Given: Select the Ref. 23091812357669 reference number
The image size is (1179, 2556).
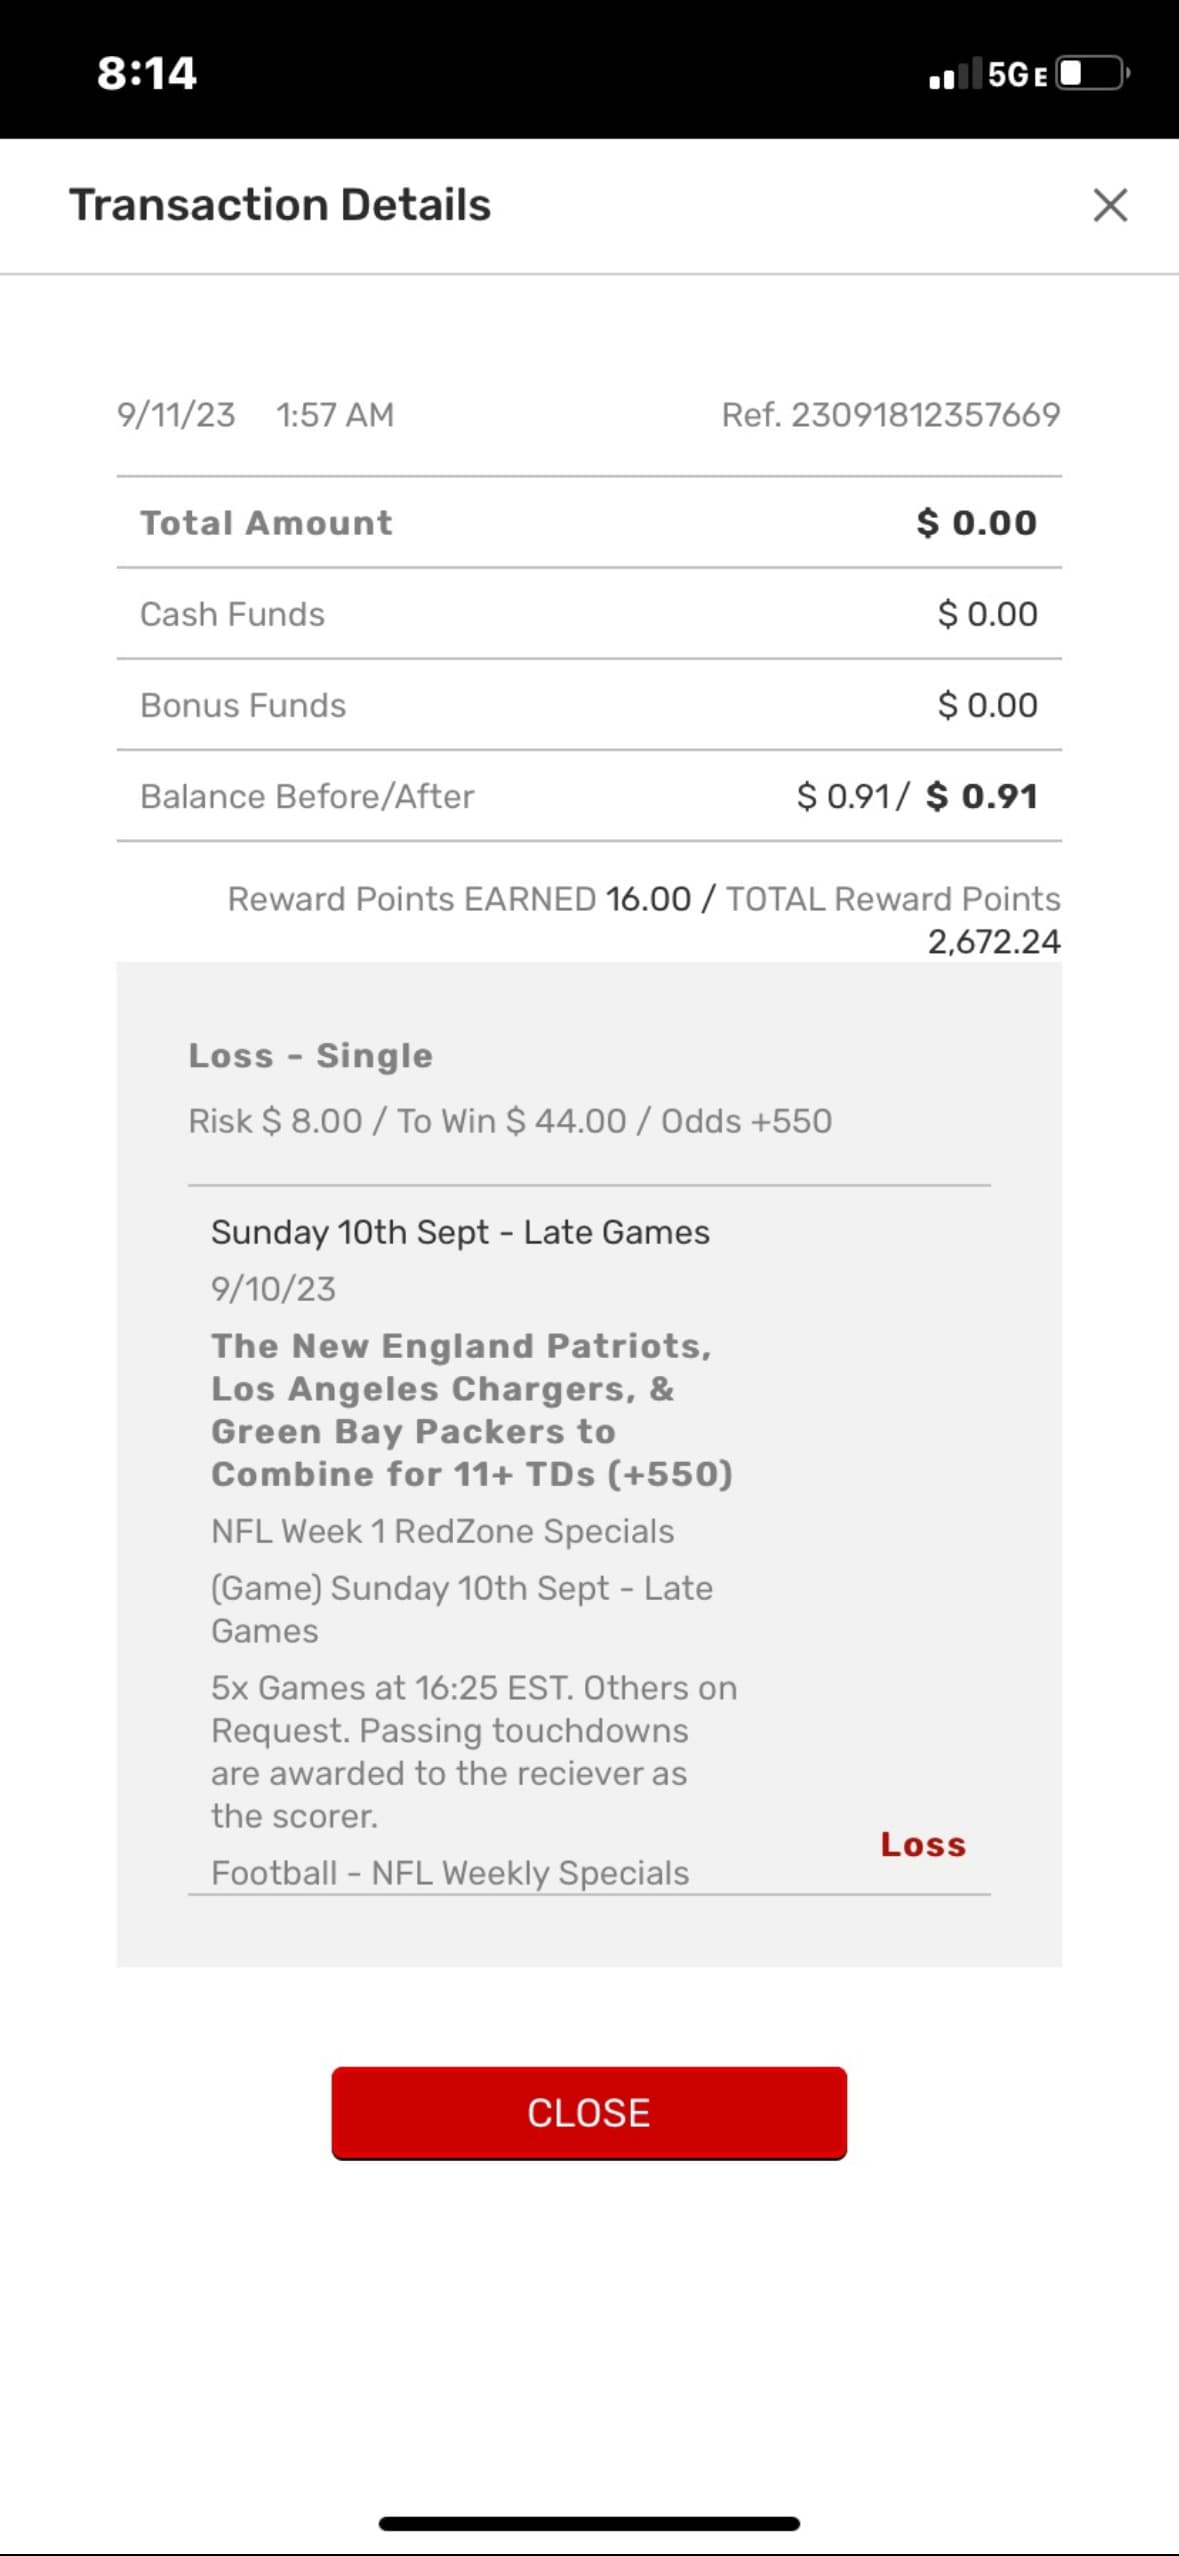Looking at the screenshot, I should coord(890,414).
